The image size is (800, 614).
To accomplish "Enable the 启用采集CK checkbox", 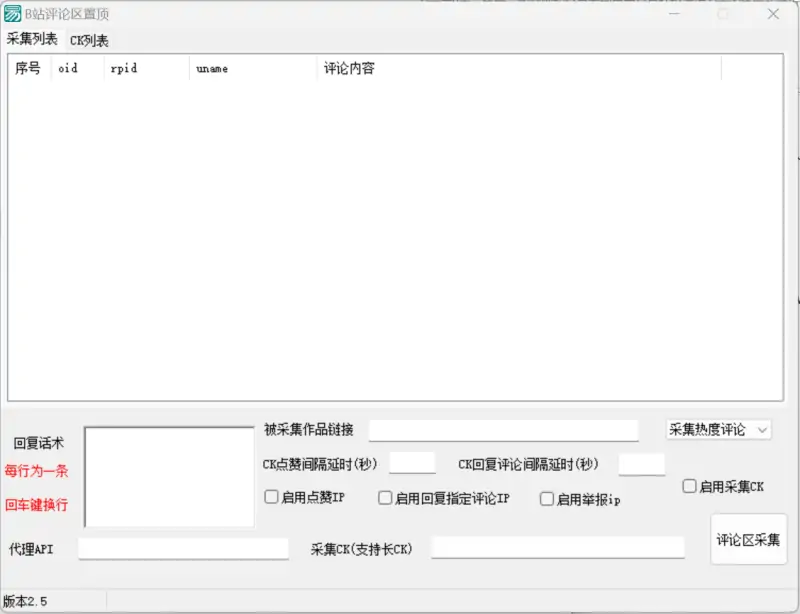I will (x=689, y=487).
